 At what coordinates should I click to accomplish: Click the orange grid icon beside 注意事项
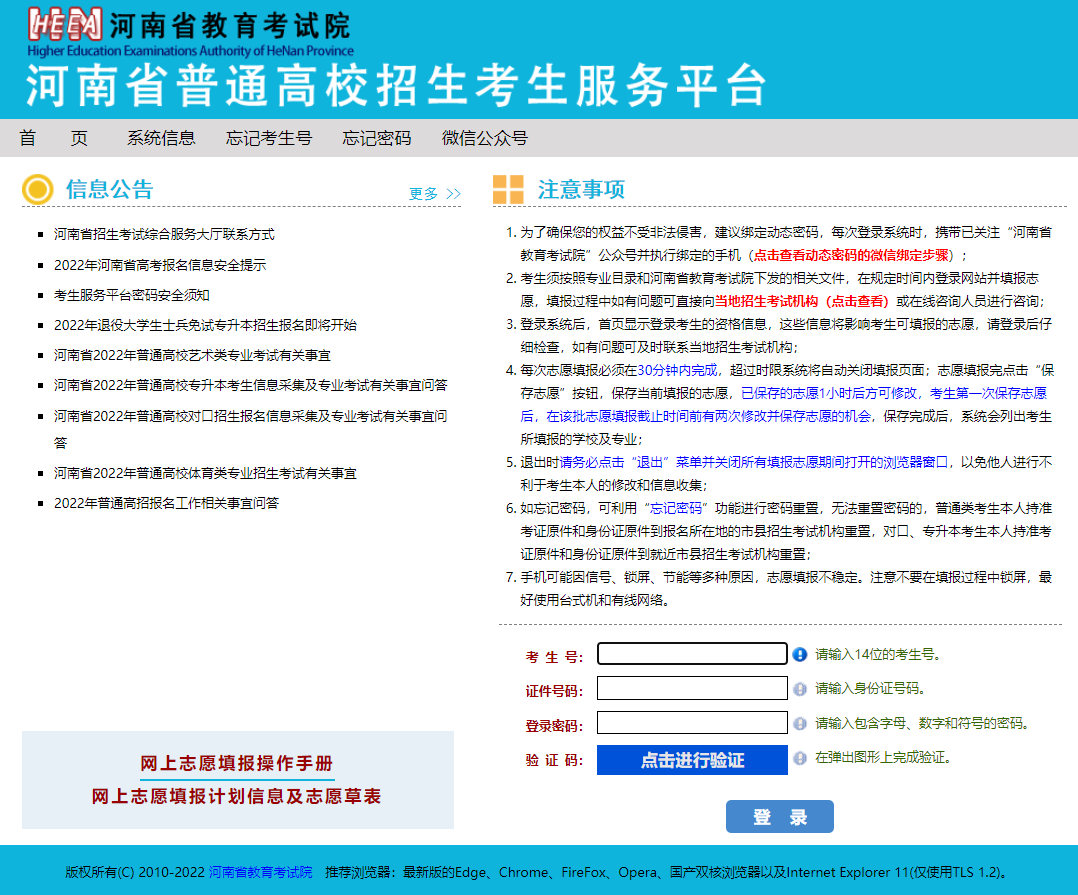point(508,189)
